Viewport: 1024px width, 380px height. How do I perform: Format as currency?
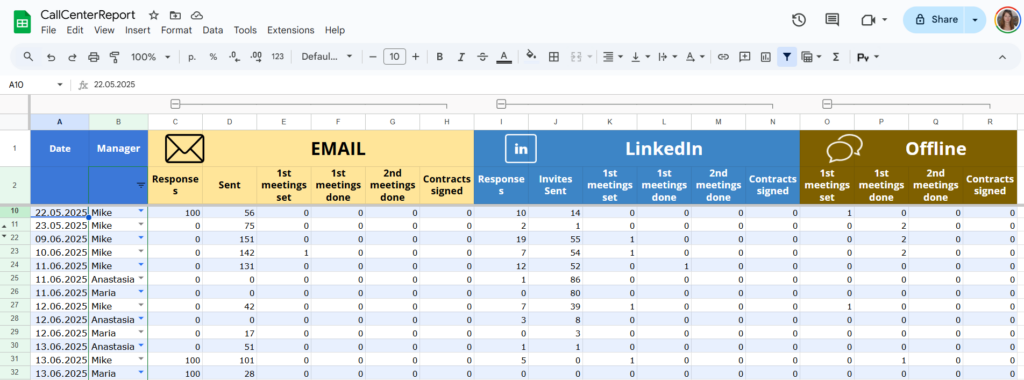[191, 57]
